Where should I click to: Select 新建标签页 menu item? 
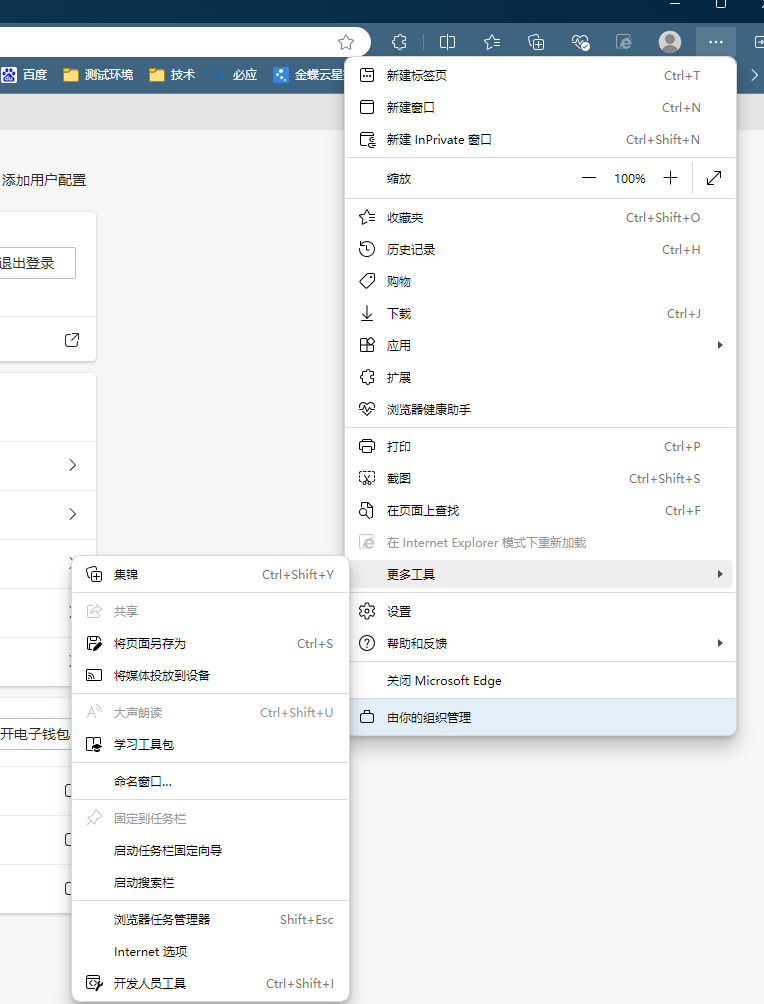(x=540, y=76)
